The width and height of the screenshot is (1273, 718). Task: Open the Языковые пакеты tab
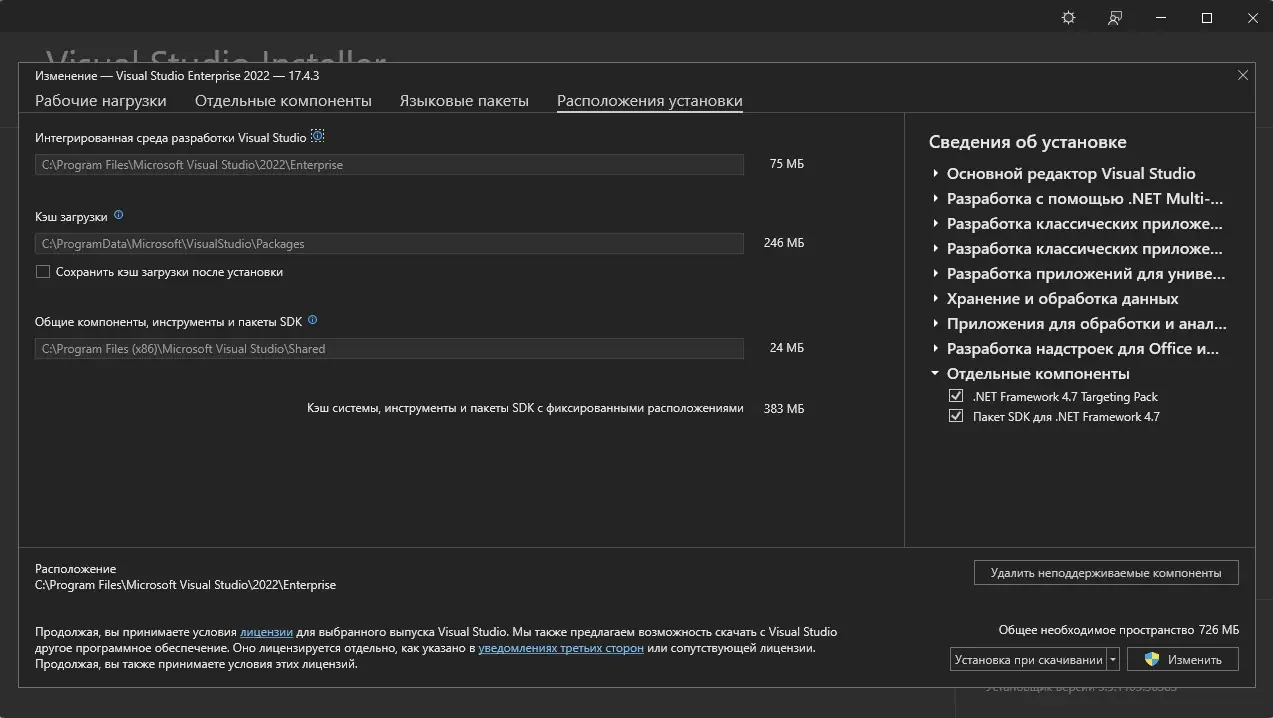coord(464,101)
